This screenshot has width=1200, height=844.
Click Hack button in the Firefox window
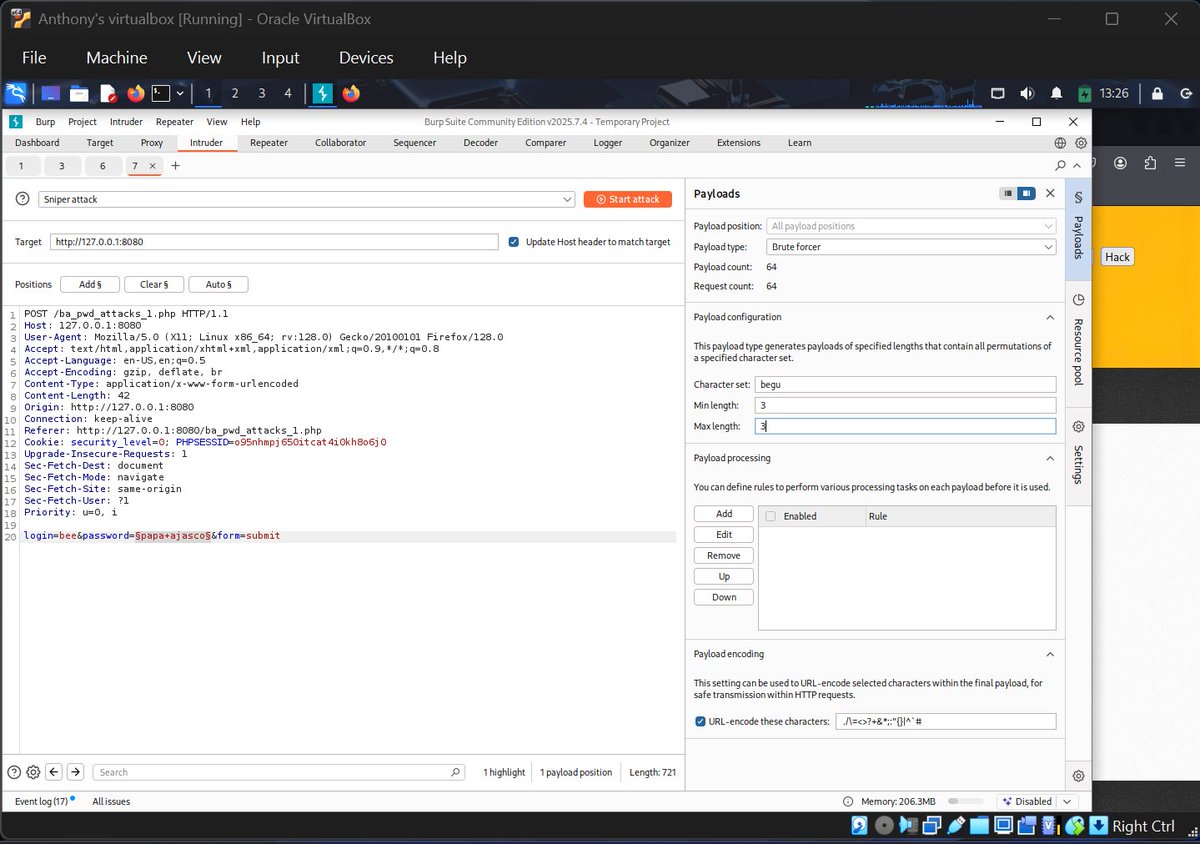[x=1117, y=257]
